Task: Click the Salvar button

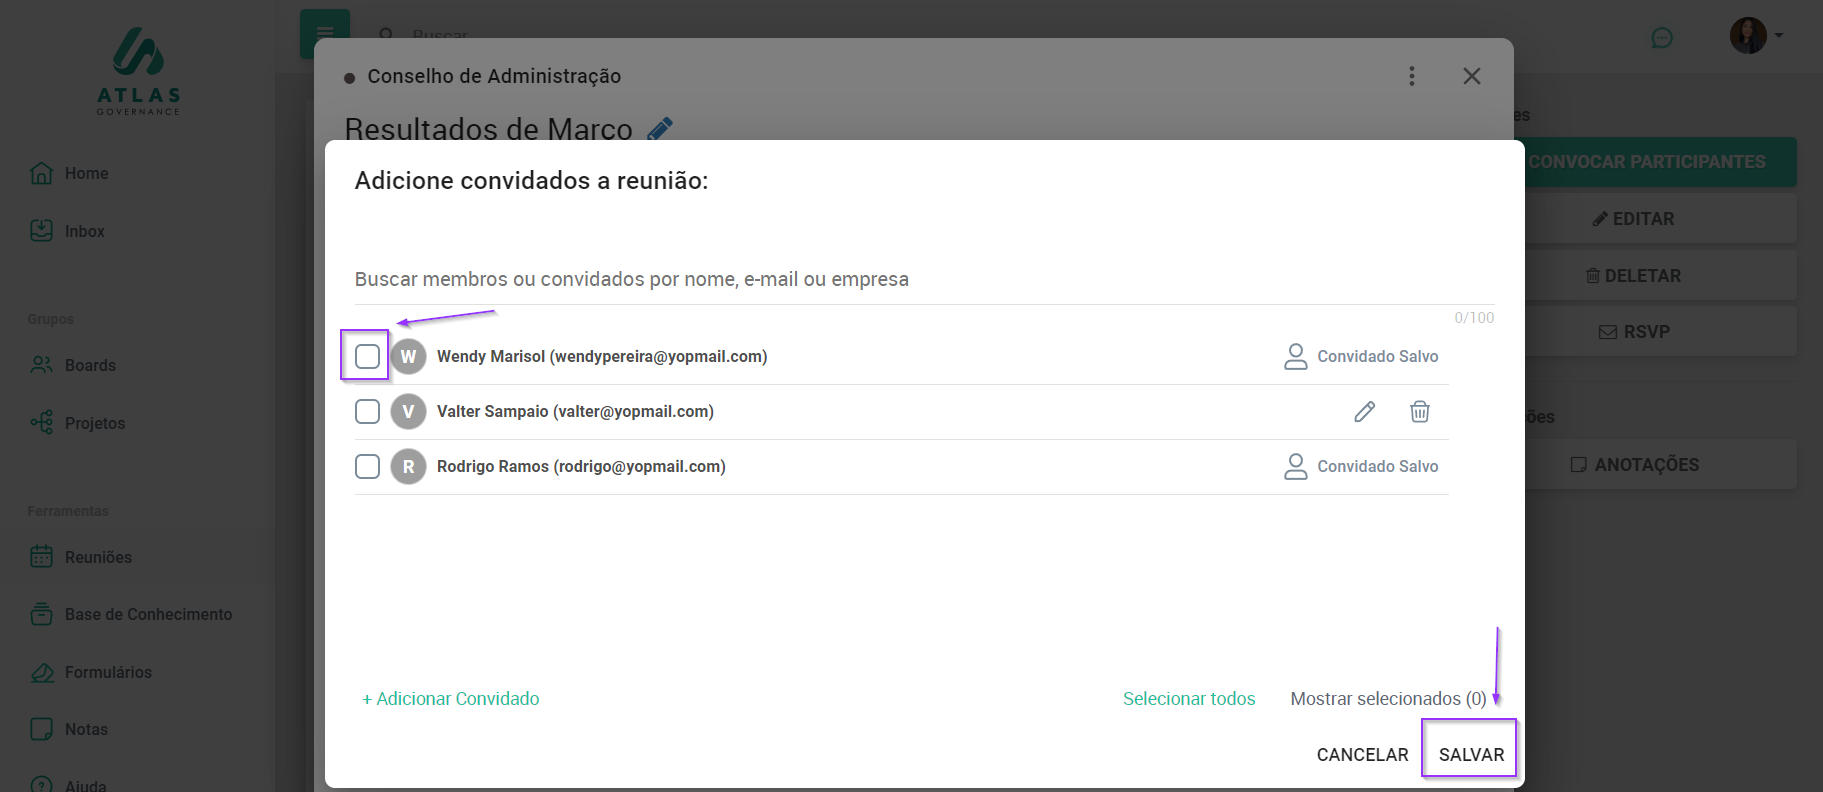Action: 1470,755
